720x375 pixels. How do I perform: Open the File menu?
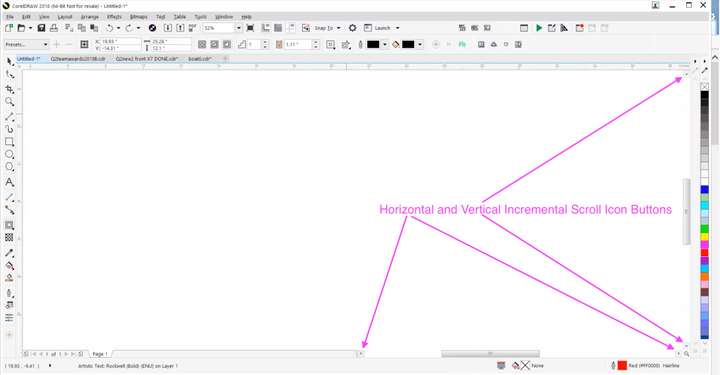point(10,17)
